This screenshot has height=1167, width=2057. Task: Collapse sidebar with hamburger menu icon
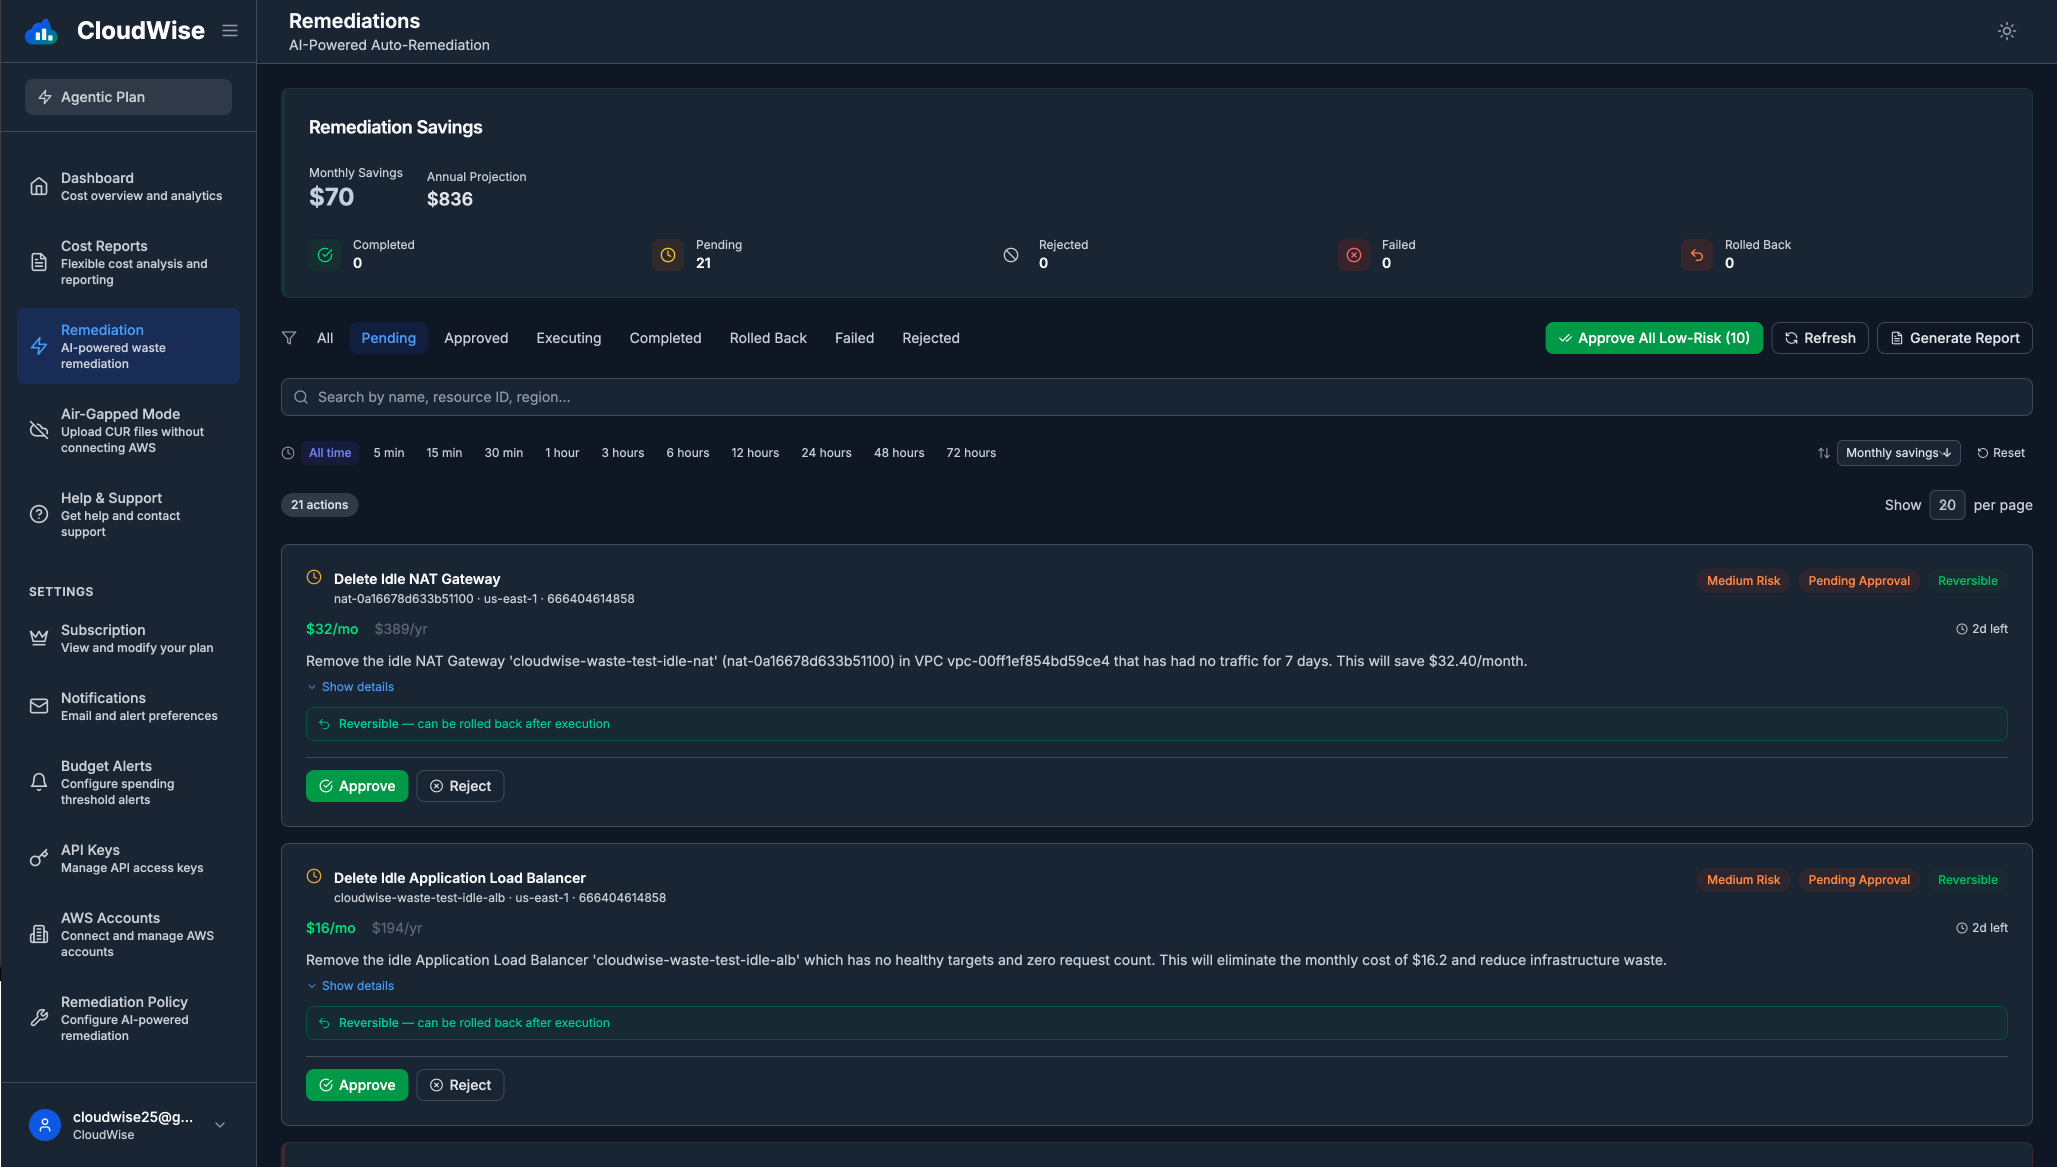click(230, 31)
